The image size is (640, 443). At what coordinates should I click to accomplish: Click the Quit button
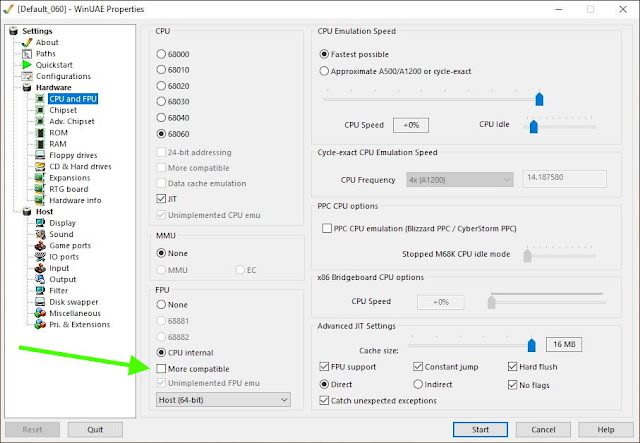[95, 430]
